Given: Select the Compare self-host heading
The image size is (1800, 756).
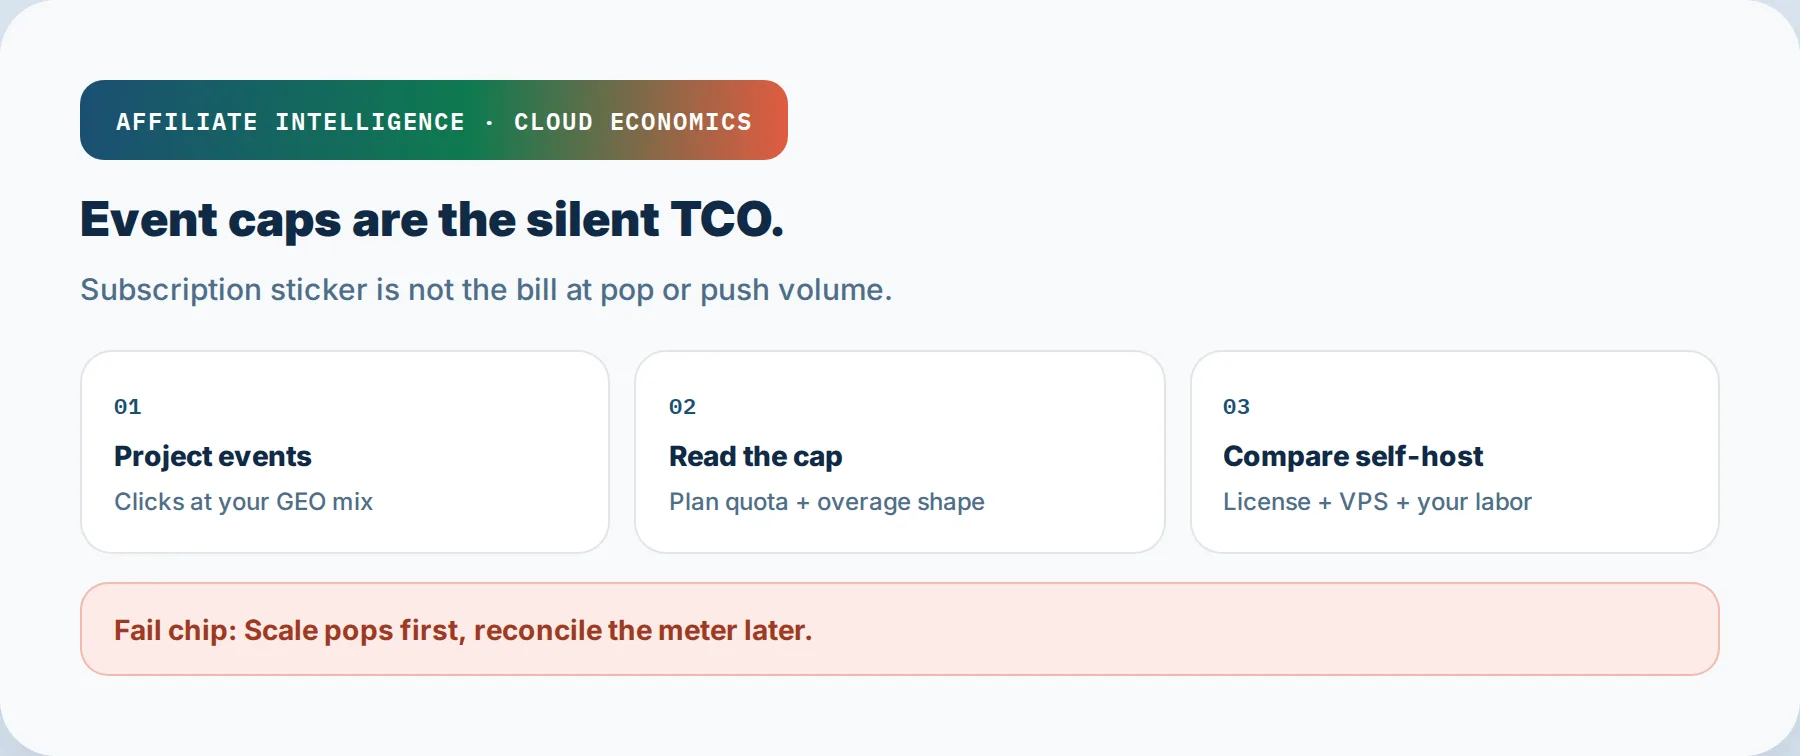Looking at the screenshot, I should click(1353, 456).
